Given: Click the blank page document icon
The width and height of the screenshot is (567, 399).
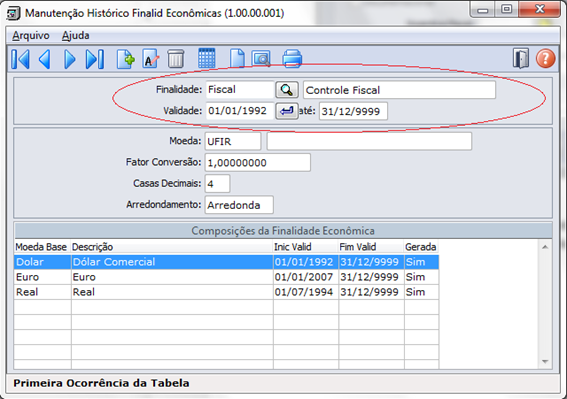Looking at the screenshot, I should 237,59.
